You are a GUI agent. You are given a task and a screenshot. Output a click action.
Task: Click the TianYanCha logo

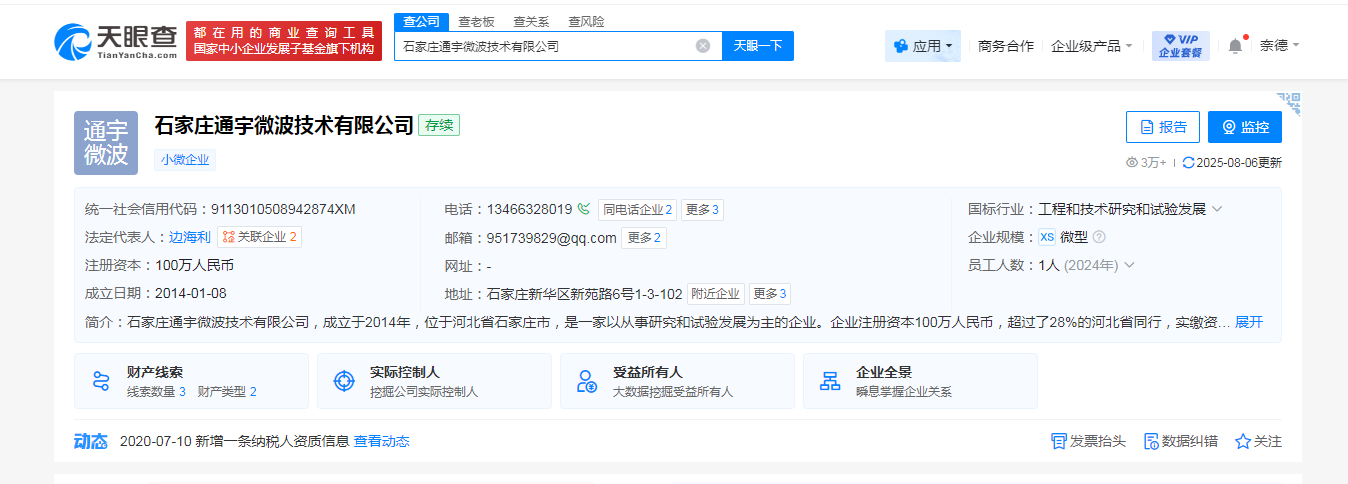click(115, 41)
